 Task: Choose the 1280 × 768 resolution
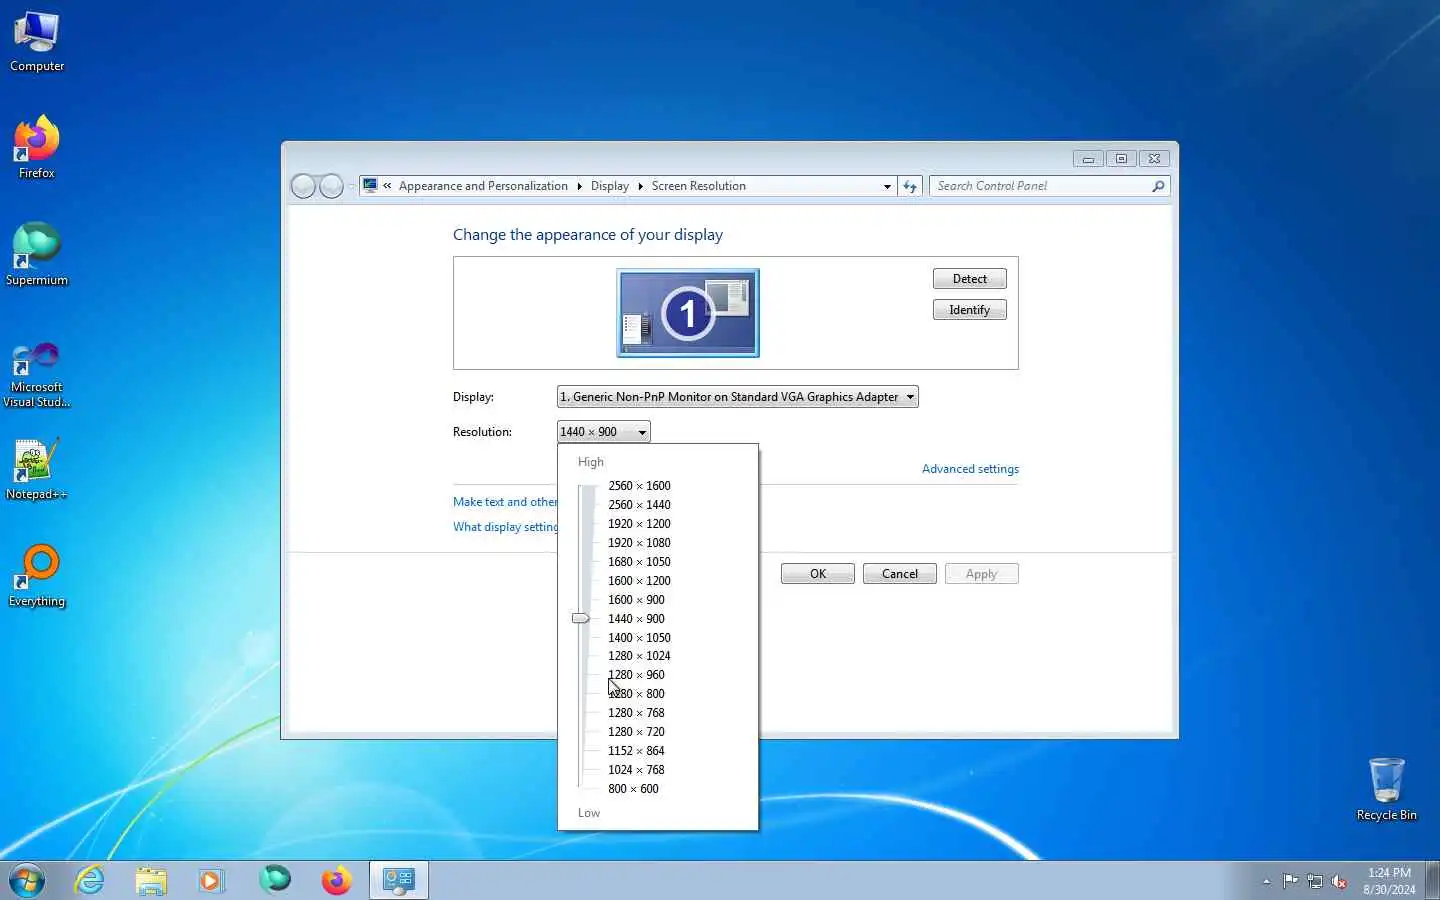click(x=636, y=713)
